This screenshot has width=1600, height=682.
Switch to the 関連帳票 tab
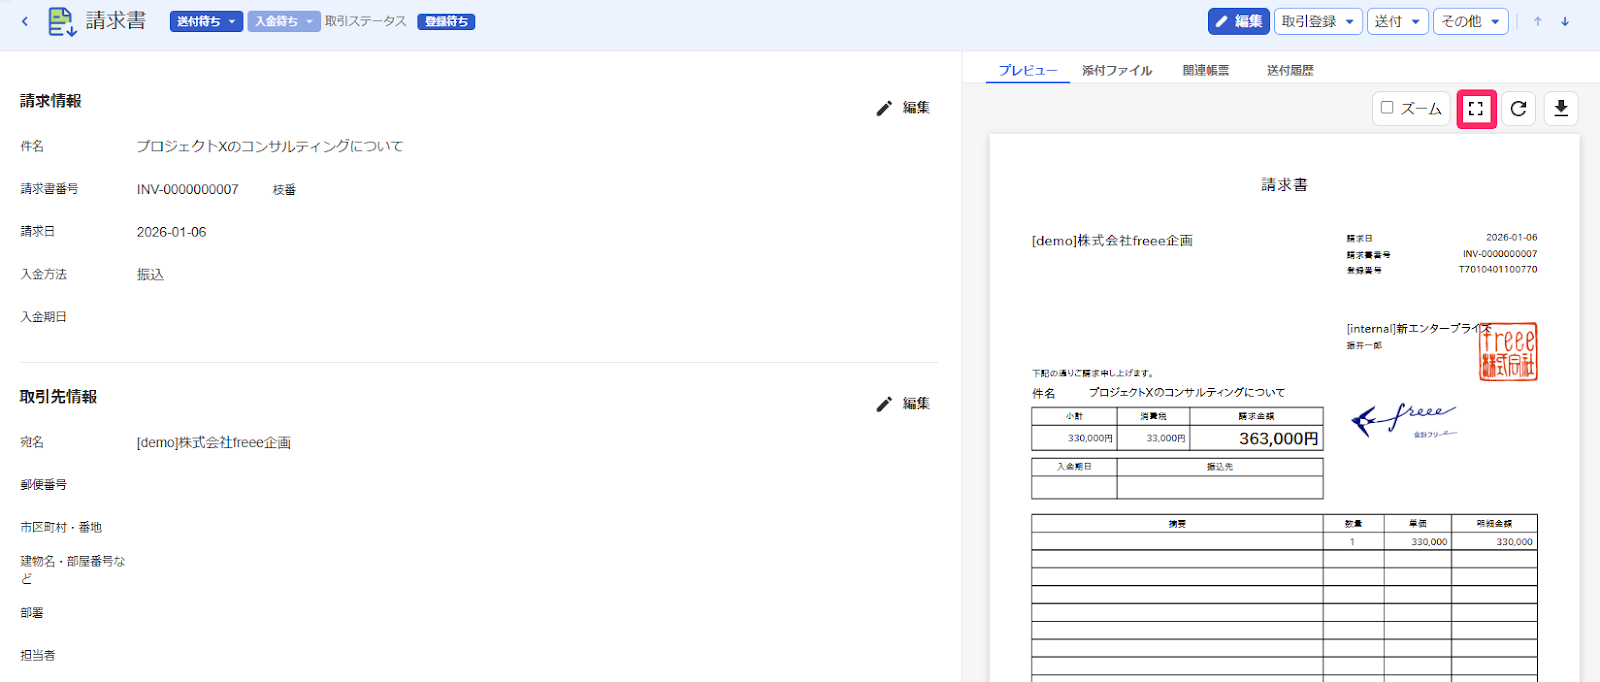point(1205,70)
